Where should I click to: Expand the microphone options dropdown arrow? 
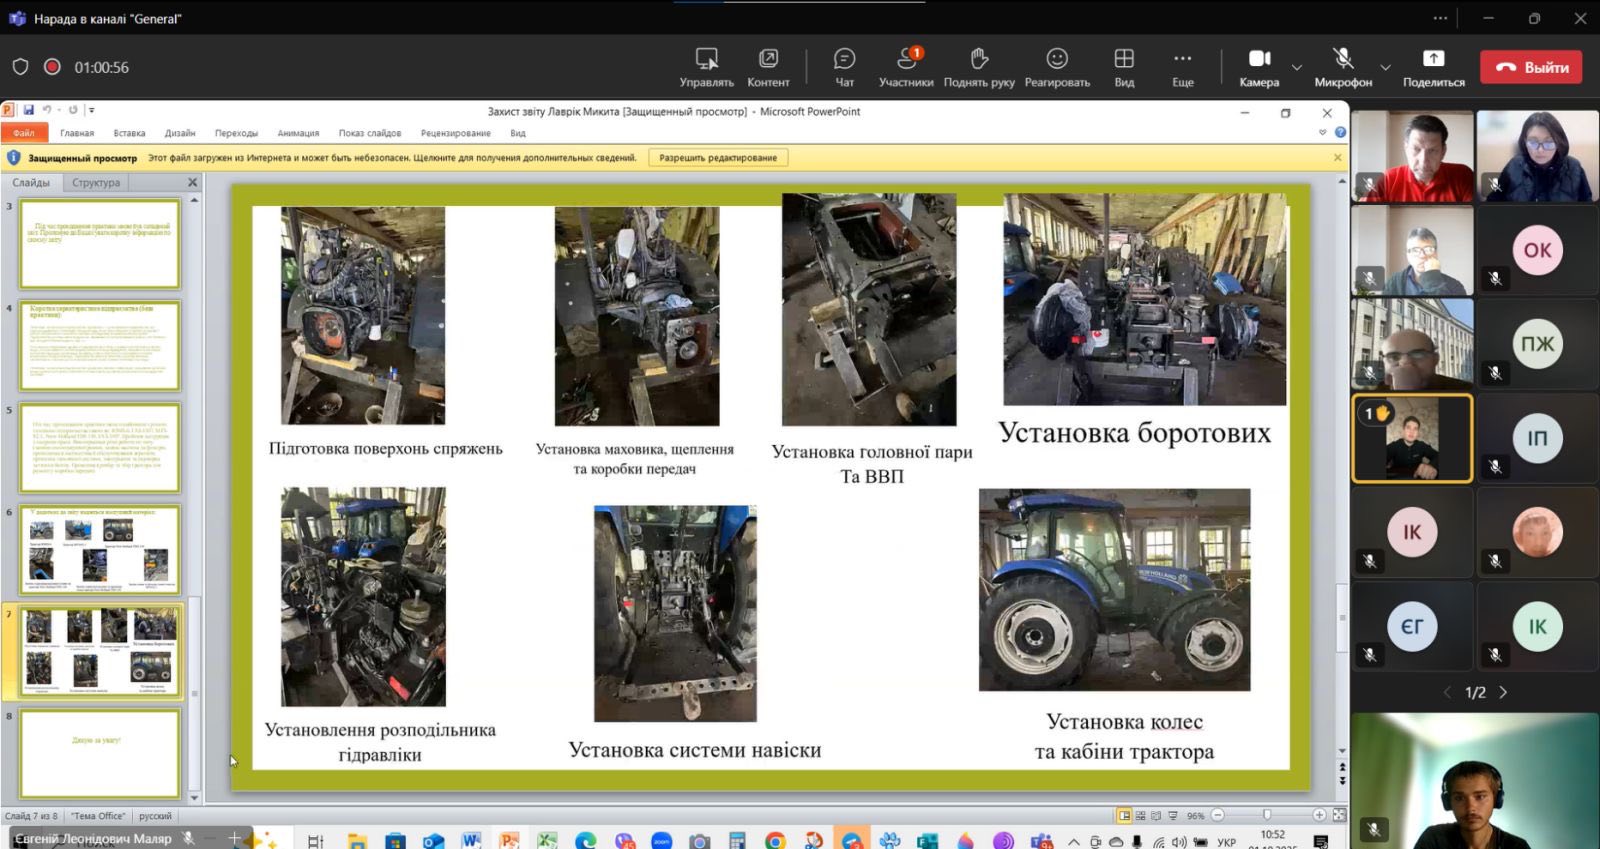[x=1385, y=68]
